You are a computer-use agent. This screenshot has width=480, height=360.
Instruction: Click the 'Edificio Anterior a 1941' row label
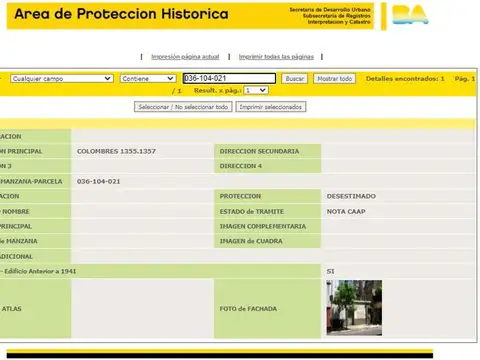tap(40, 271)
